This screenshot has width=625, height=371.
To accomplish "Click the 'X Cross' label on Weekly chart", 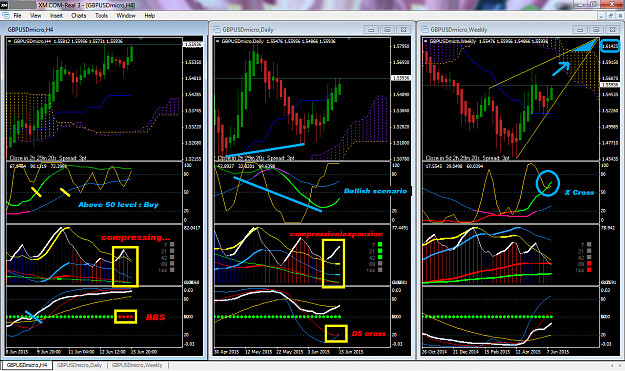I will pyautogui.click(x=579, y=192).
